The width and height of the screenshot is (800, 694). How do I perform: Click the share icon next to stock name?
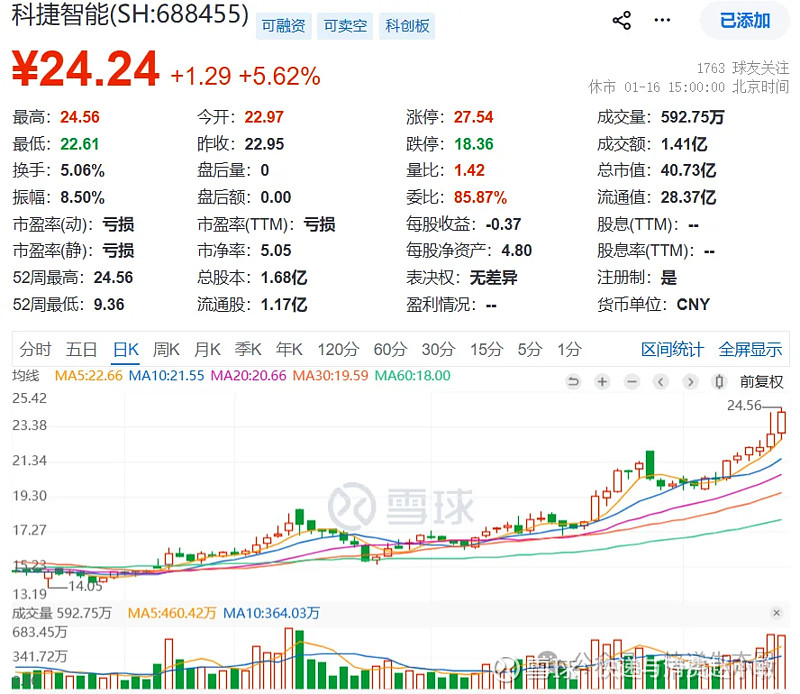click(x=621, y=19)
